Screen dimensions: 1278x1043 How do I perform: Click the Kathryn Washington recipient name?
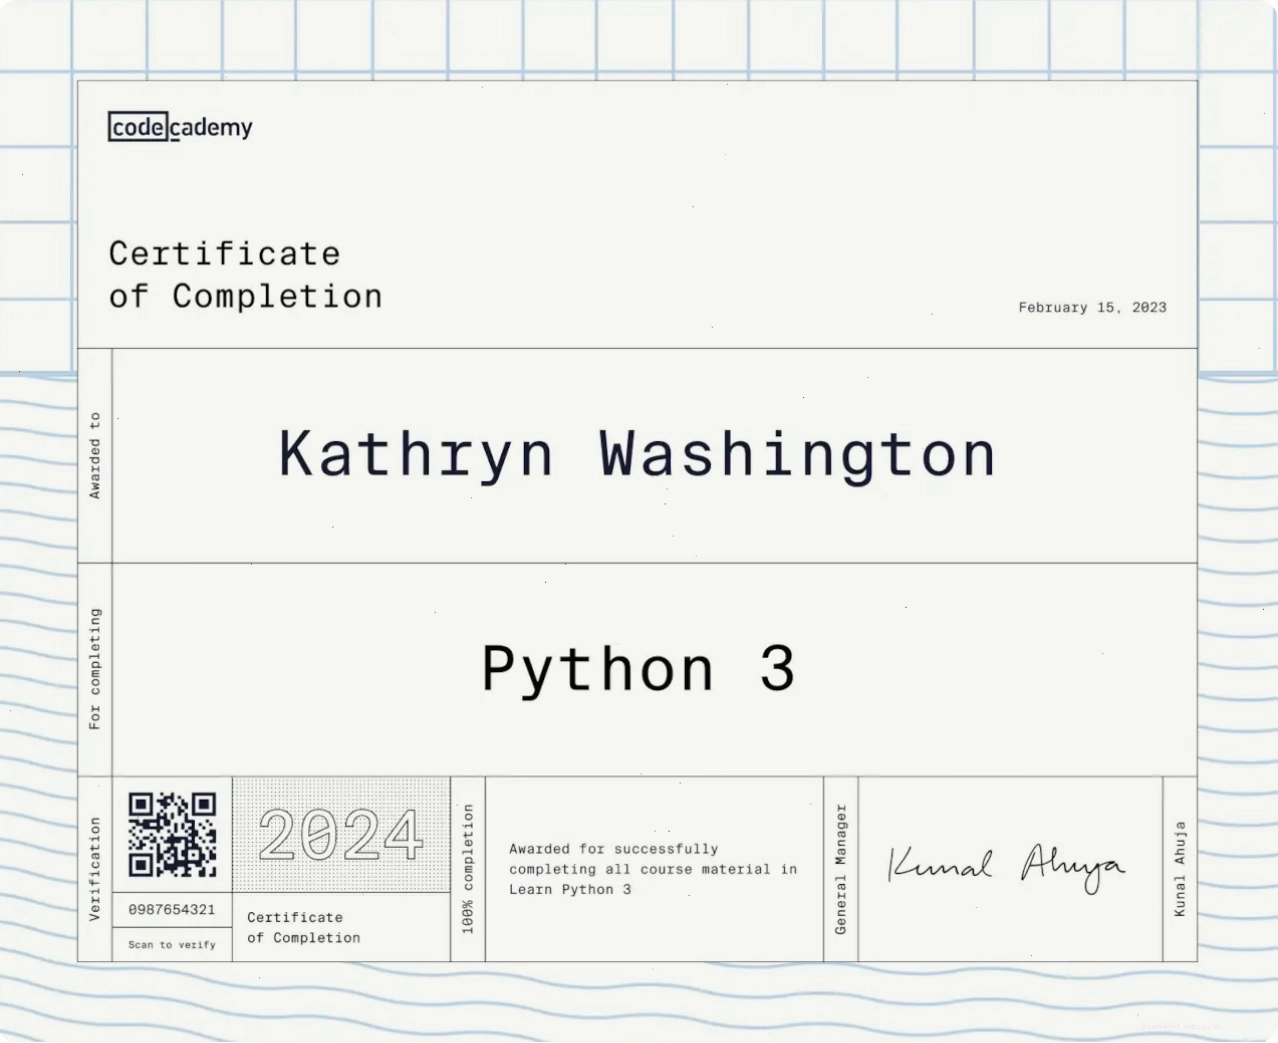point(637,455)
